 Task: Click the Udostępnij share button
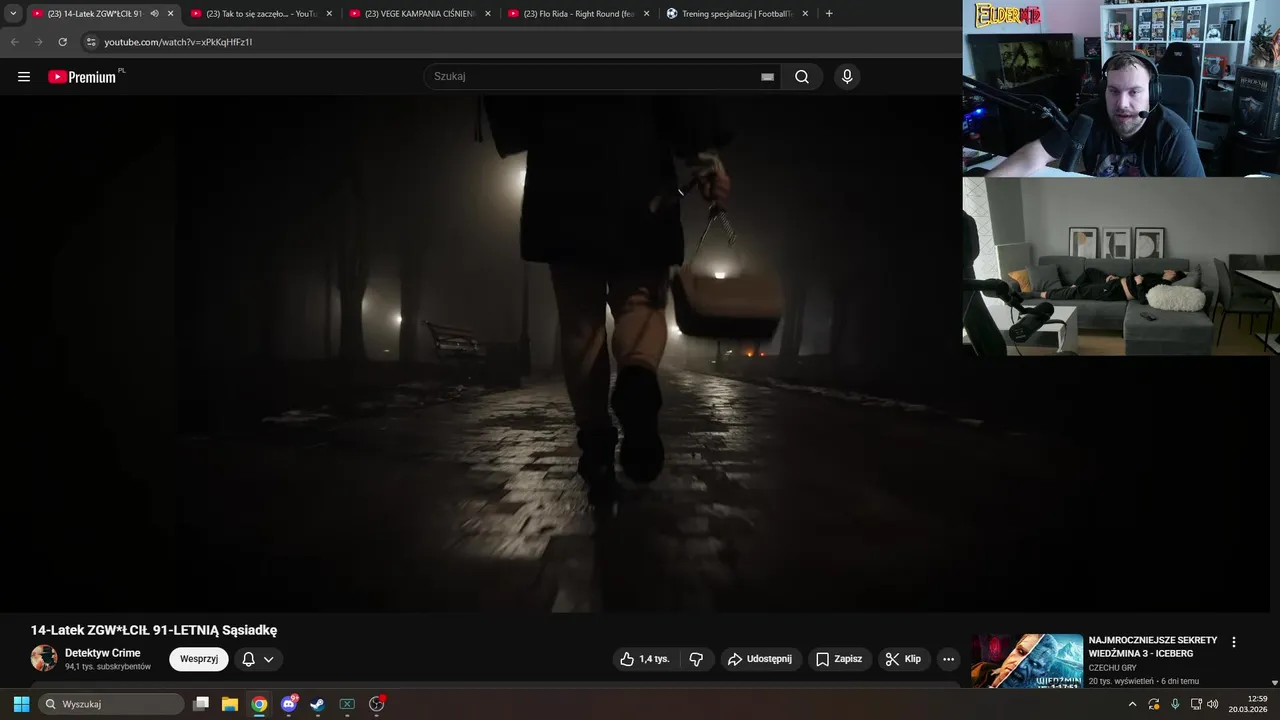(x=760, y=659)
